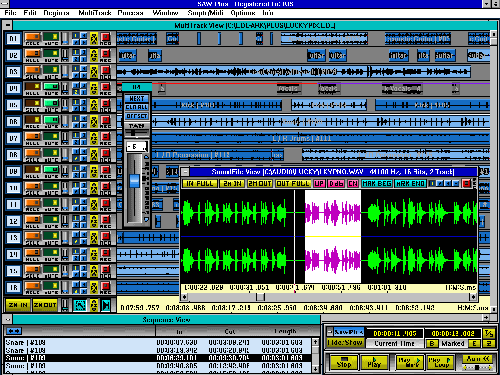Screen dimensions: 500x375
Task: Open the FX panel for track 01
Action: (x=94, y=39)
